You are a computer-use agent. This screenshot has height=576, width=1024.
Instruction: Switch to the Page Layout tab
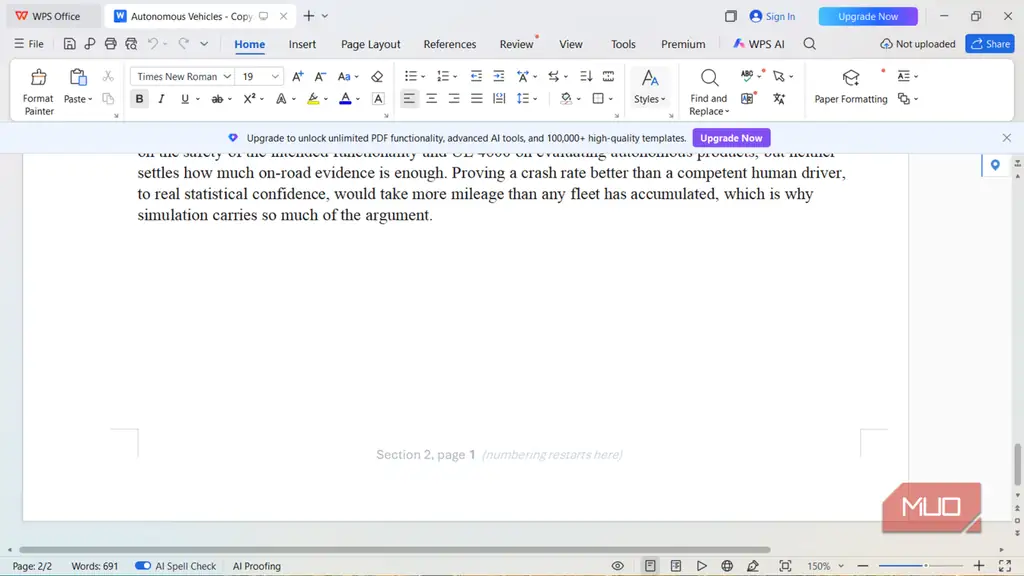[x=370, y=44]
